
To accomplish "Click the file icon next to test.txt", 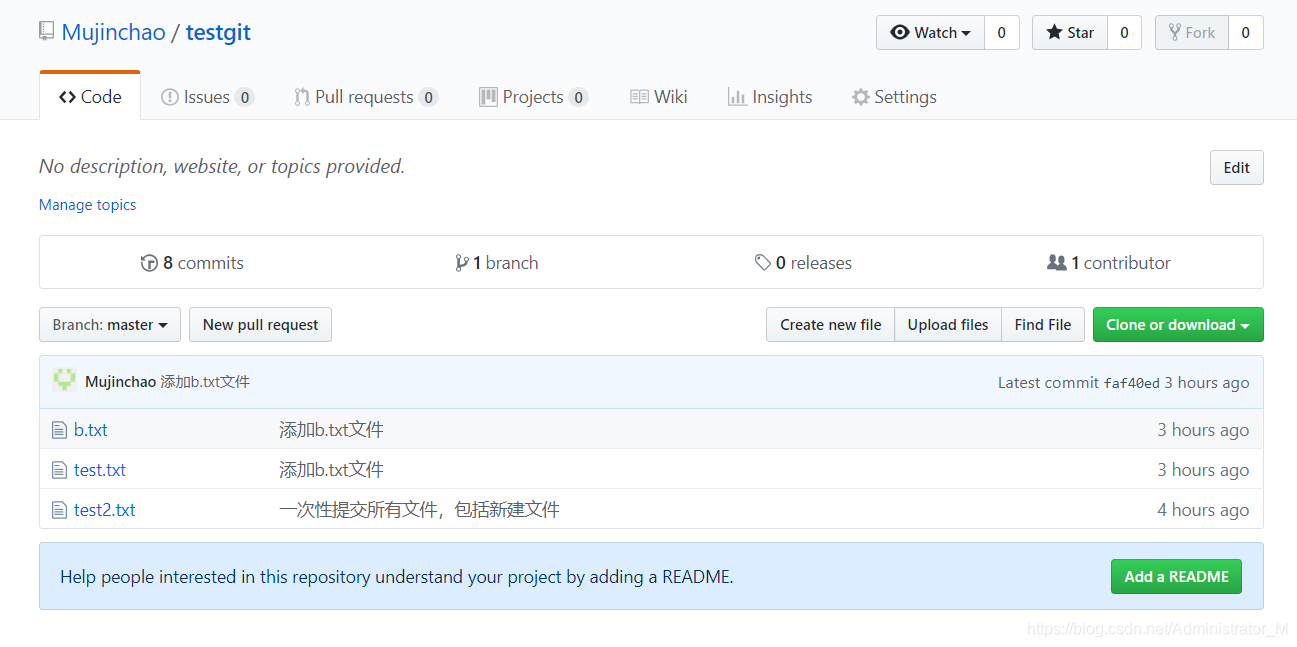I will [59, 470].
